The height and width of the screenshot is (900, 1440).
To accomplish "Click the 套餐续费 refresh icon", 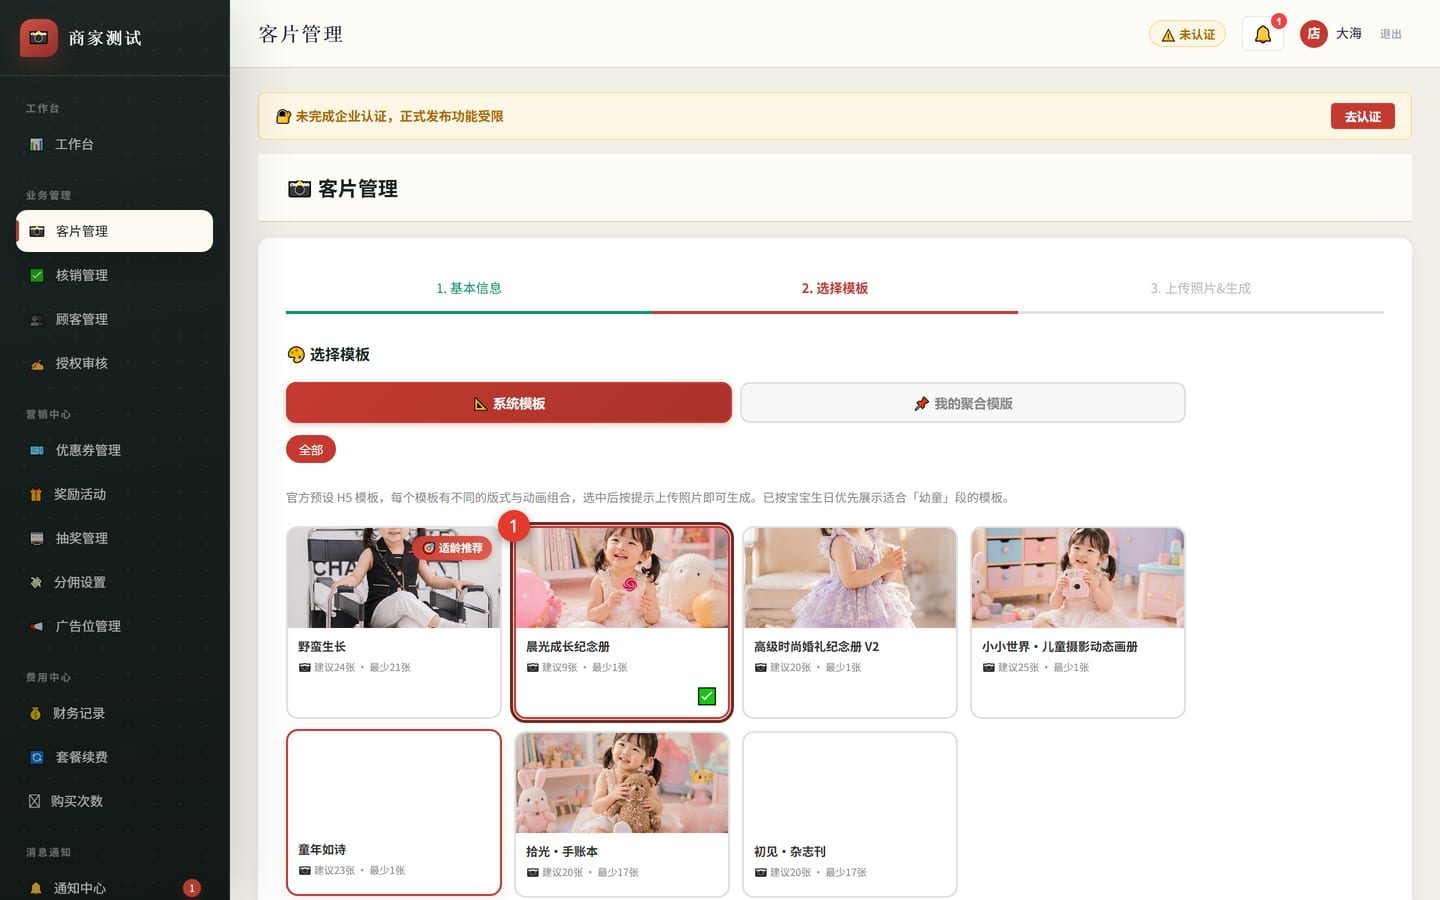I will (37, 757).
